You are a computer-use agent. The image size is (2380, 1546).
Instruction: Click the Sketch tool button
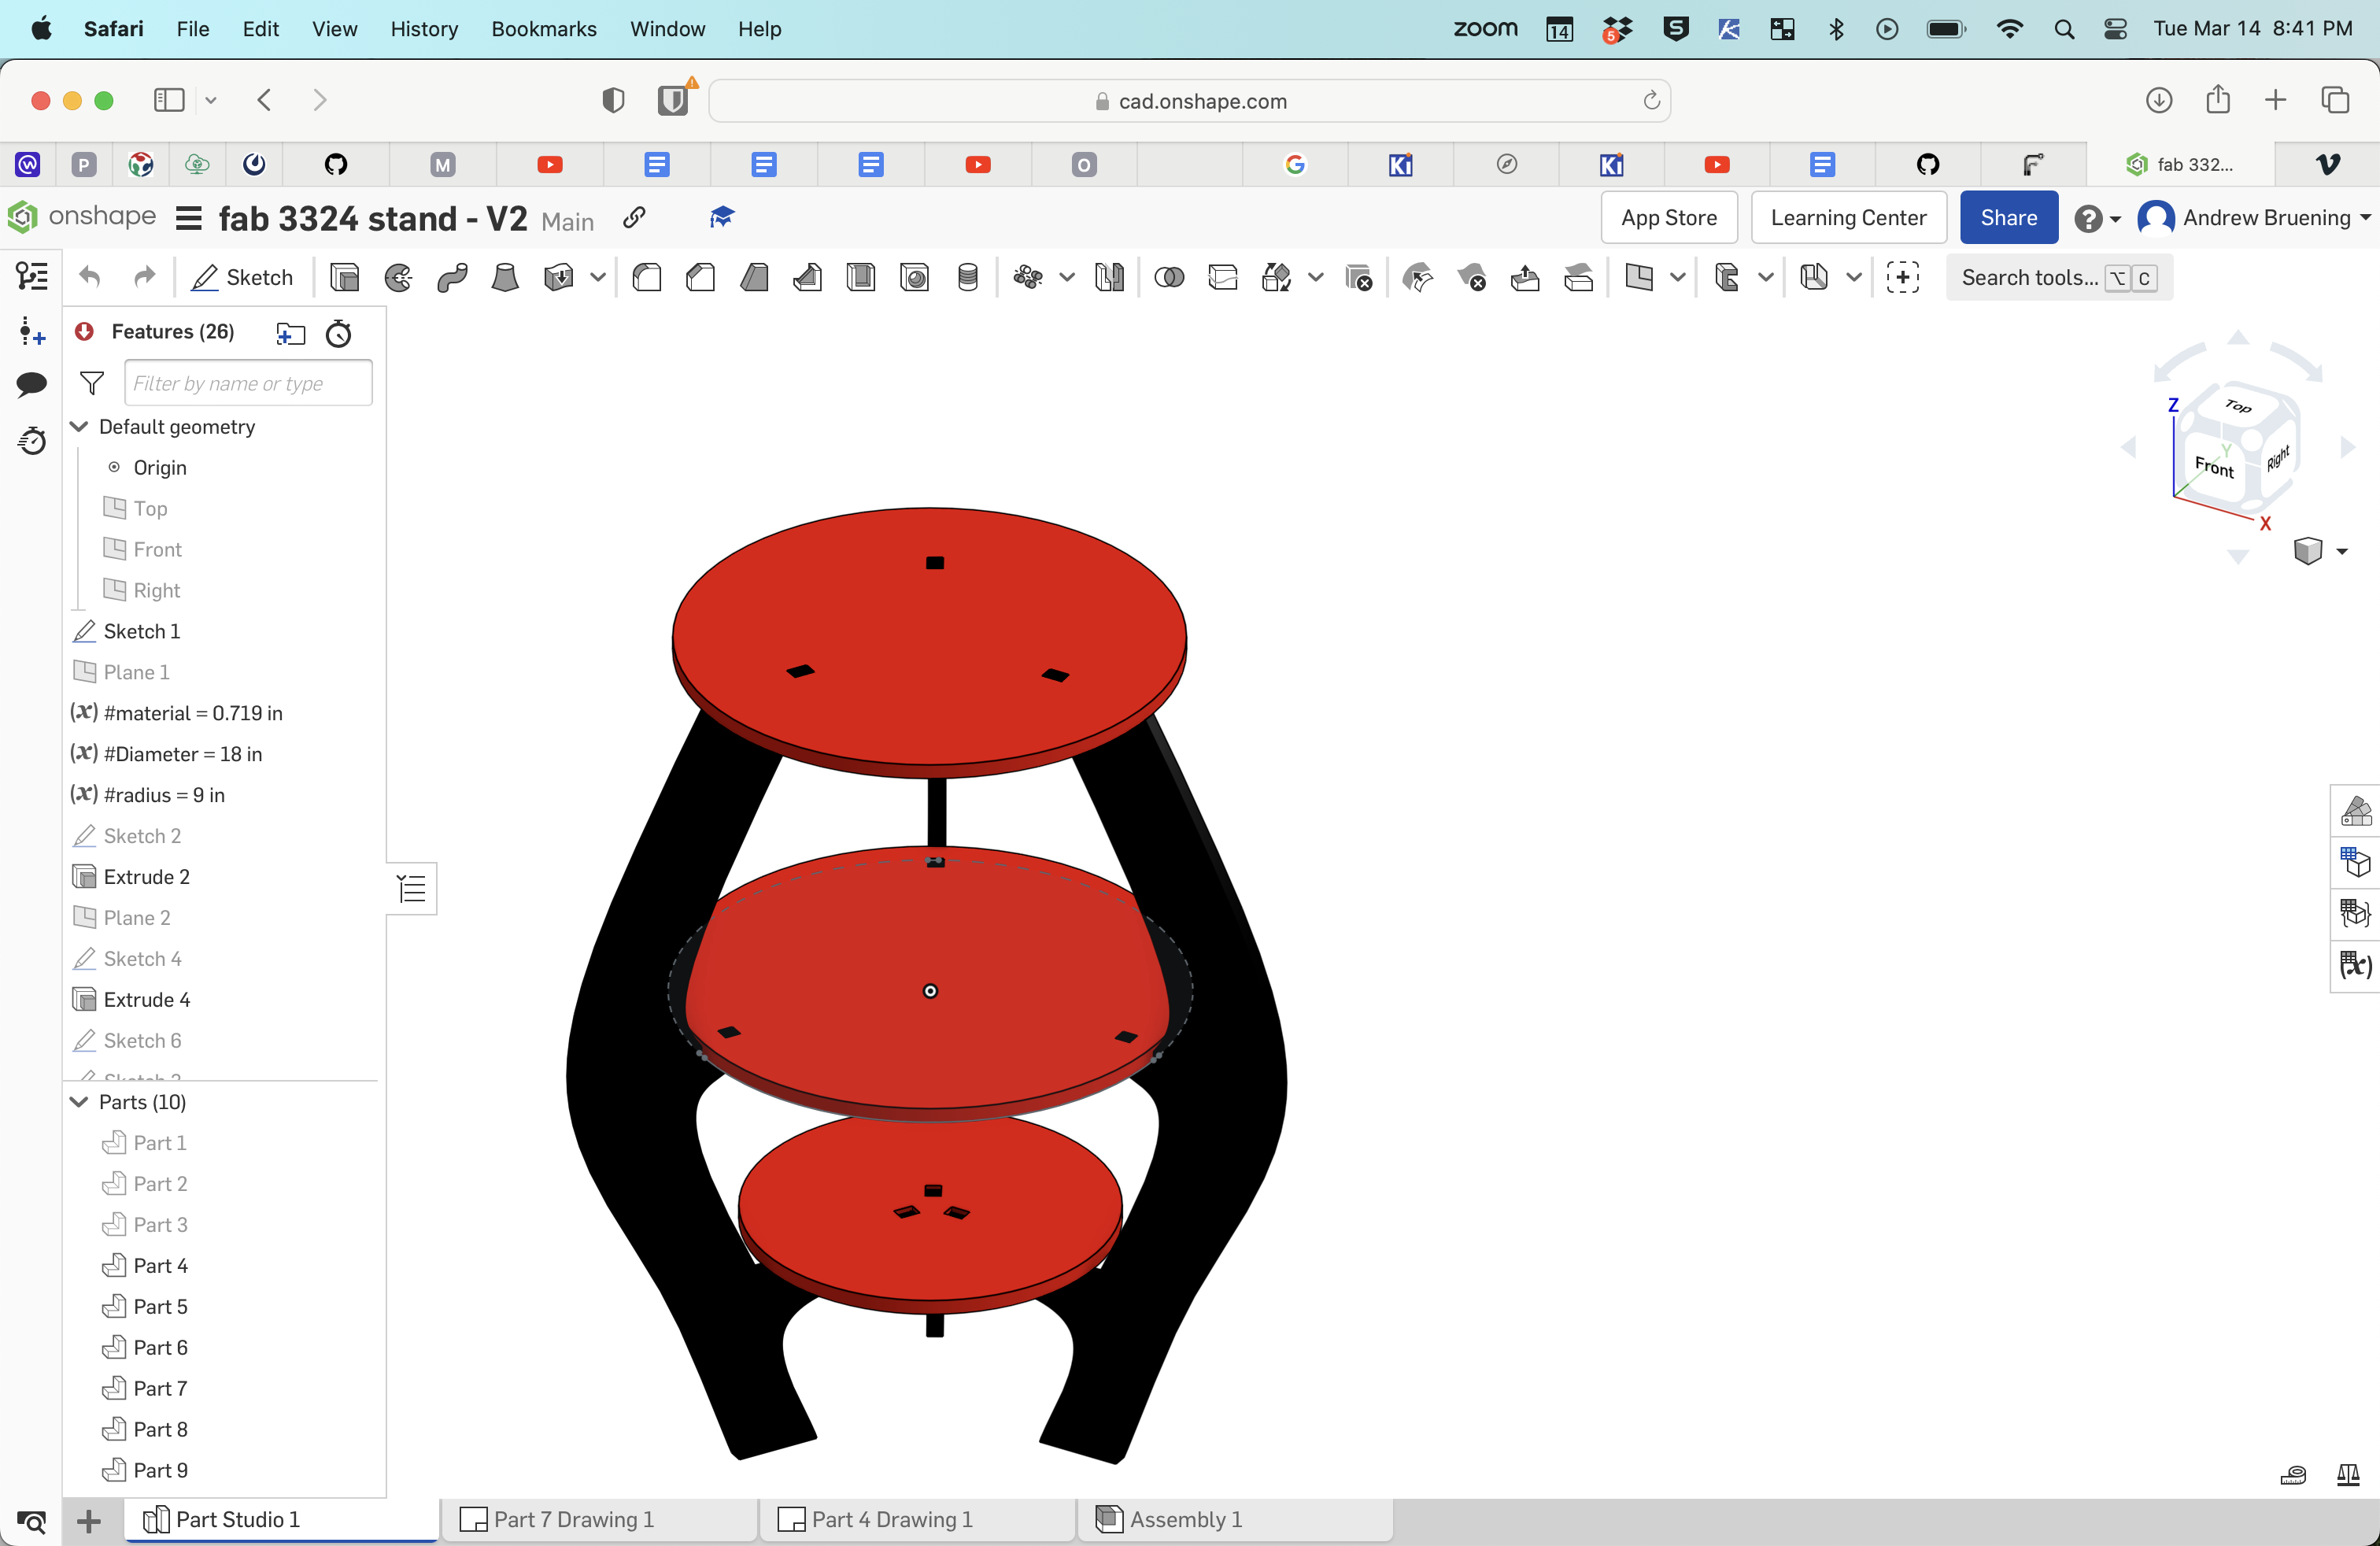(x=242, y=277)
